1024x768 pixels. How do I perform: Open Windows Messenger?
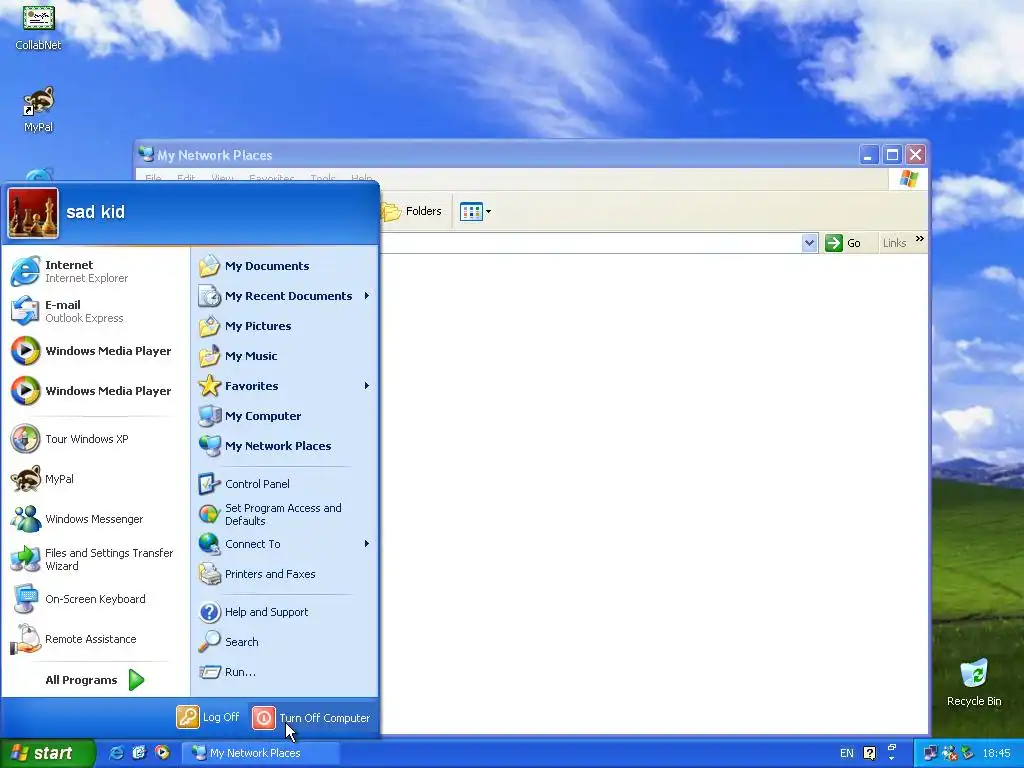pyautogui.click(x=95, y=519)
